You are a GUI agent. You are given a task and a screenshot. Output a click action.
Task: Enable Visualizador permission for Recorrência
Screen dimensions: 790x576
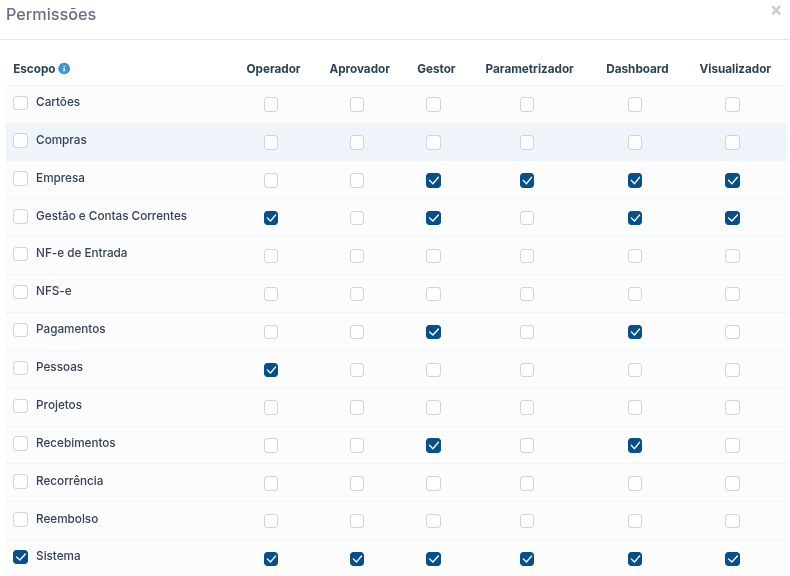[x=733, y=483]
